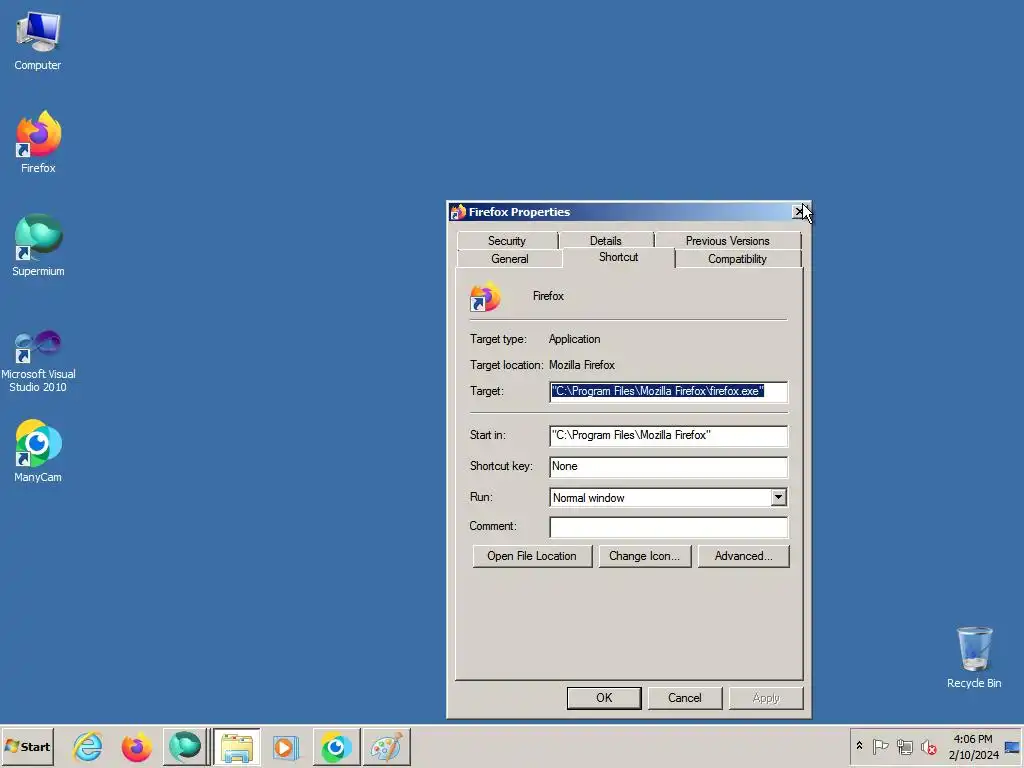Click Open File Location button
This screenshot has width=1024, height=768.
pyautogui.click(x=532, y=556)
